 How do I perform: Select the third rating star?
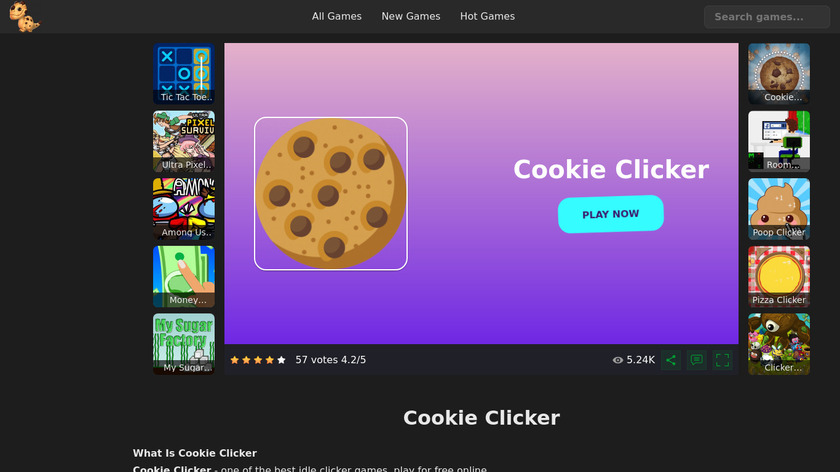point(258,360)
